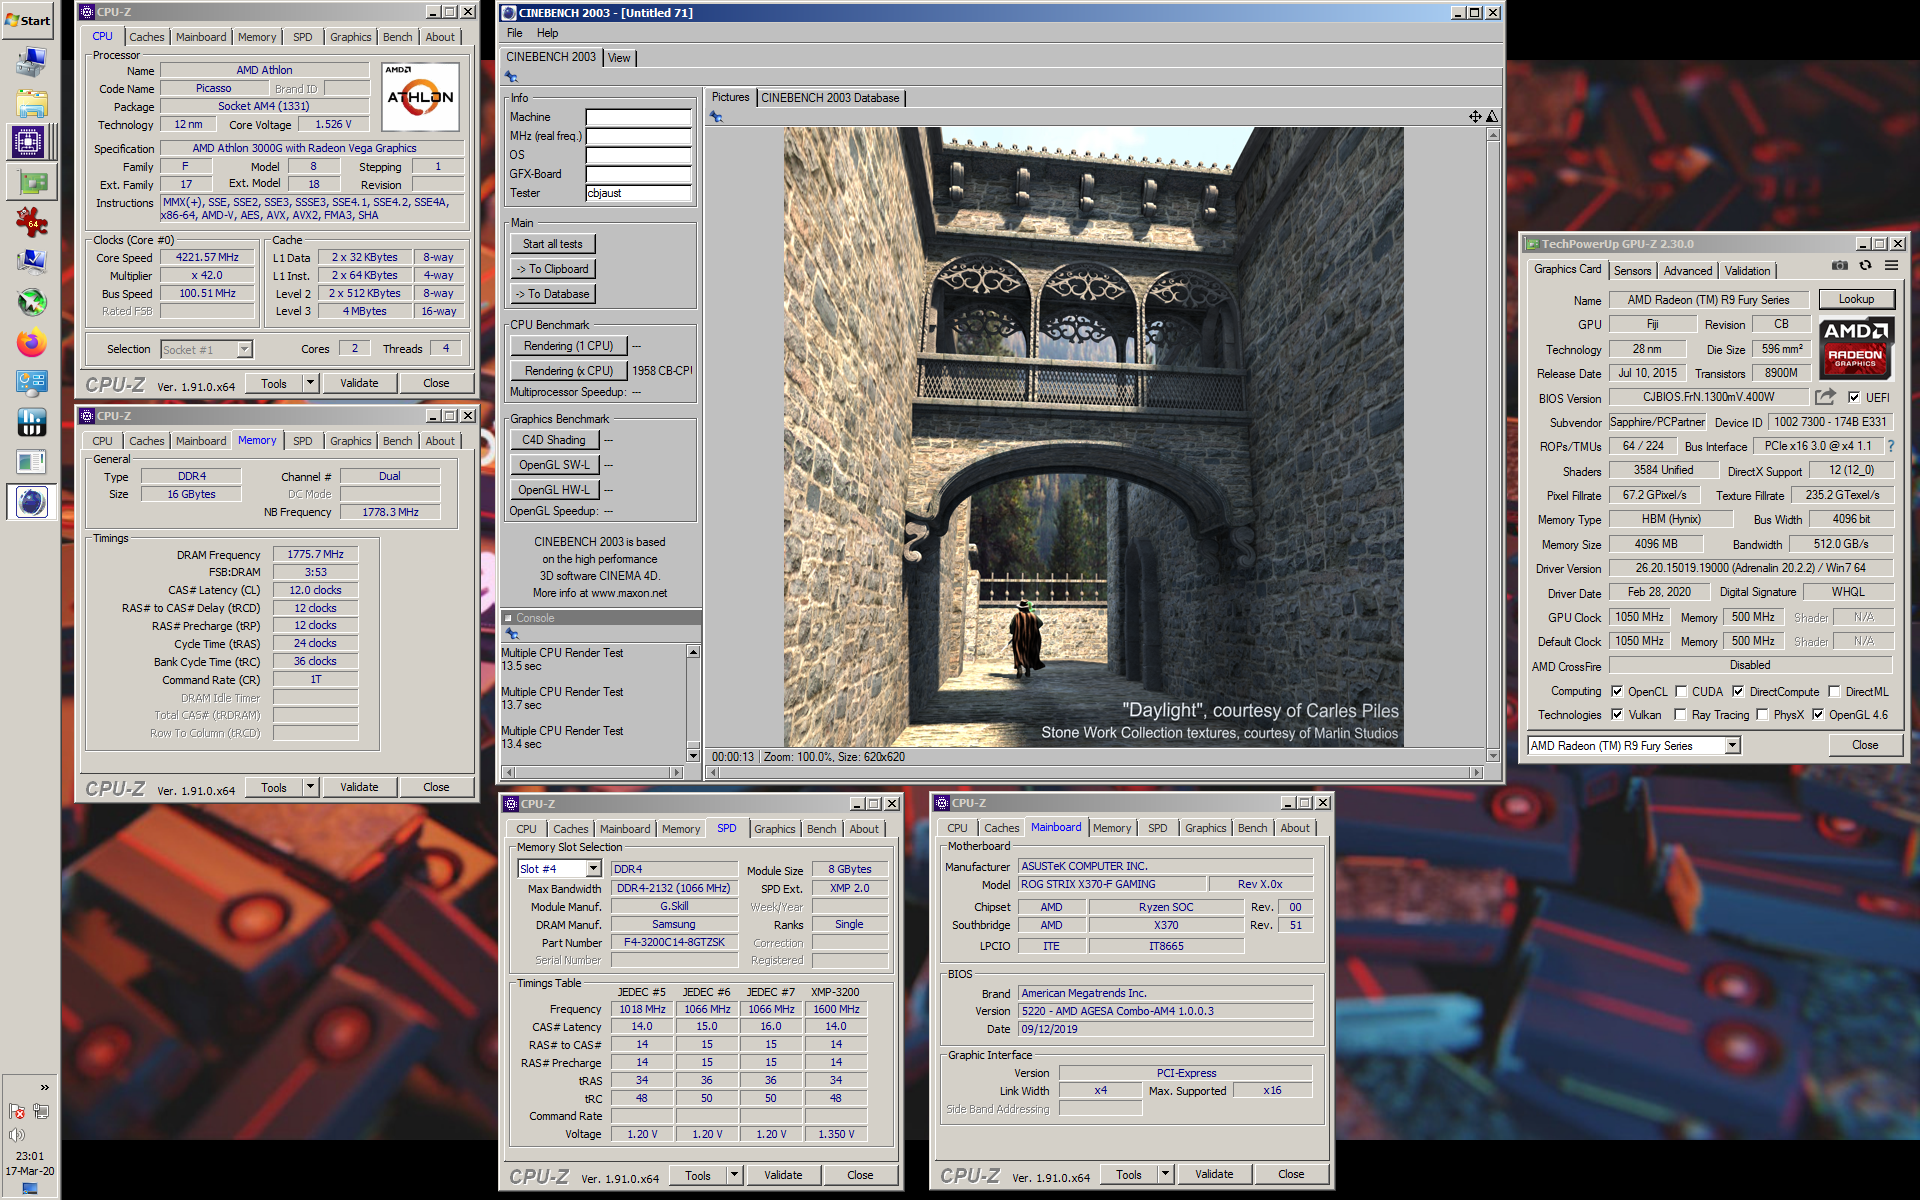Open the Help menu in Cinebench
The height and width of the screenshot is (1200, 1920).
coord(547,33)
